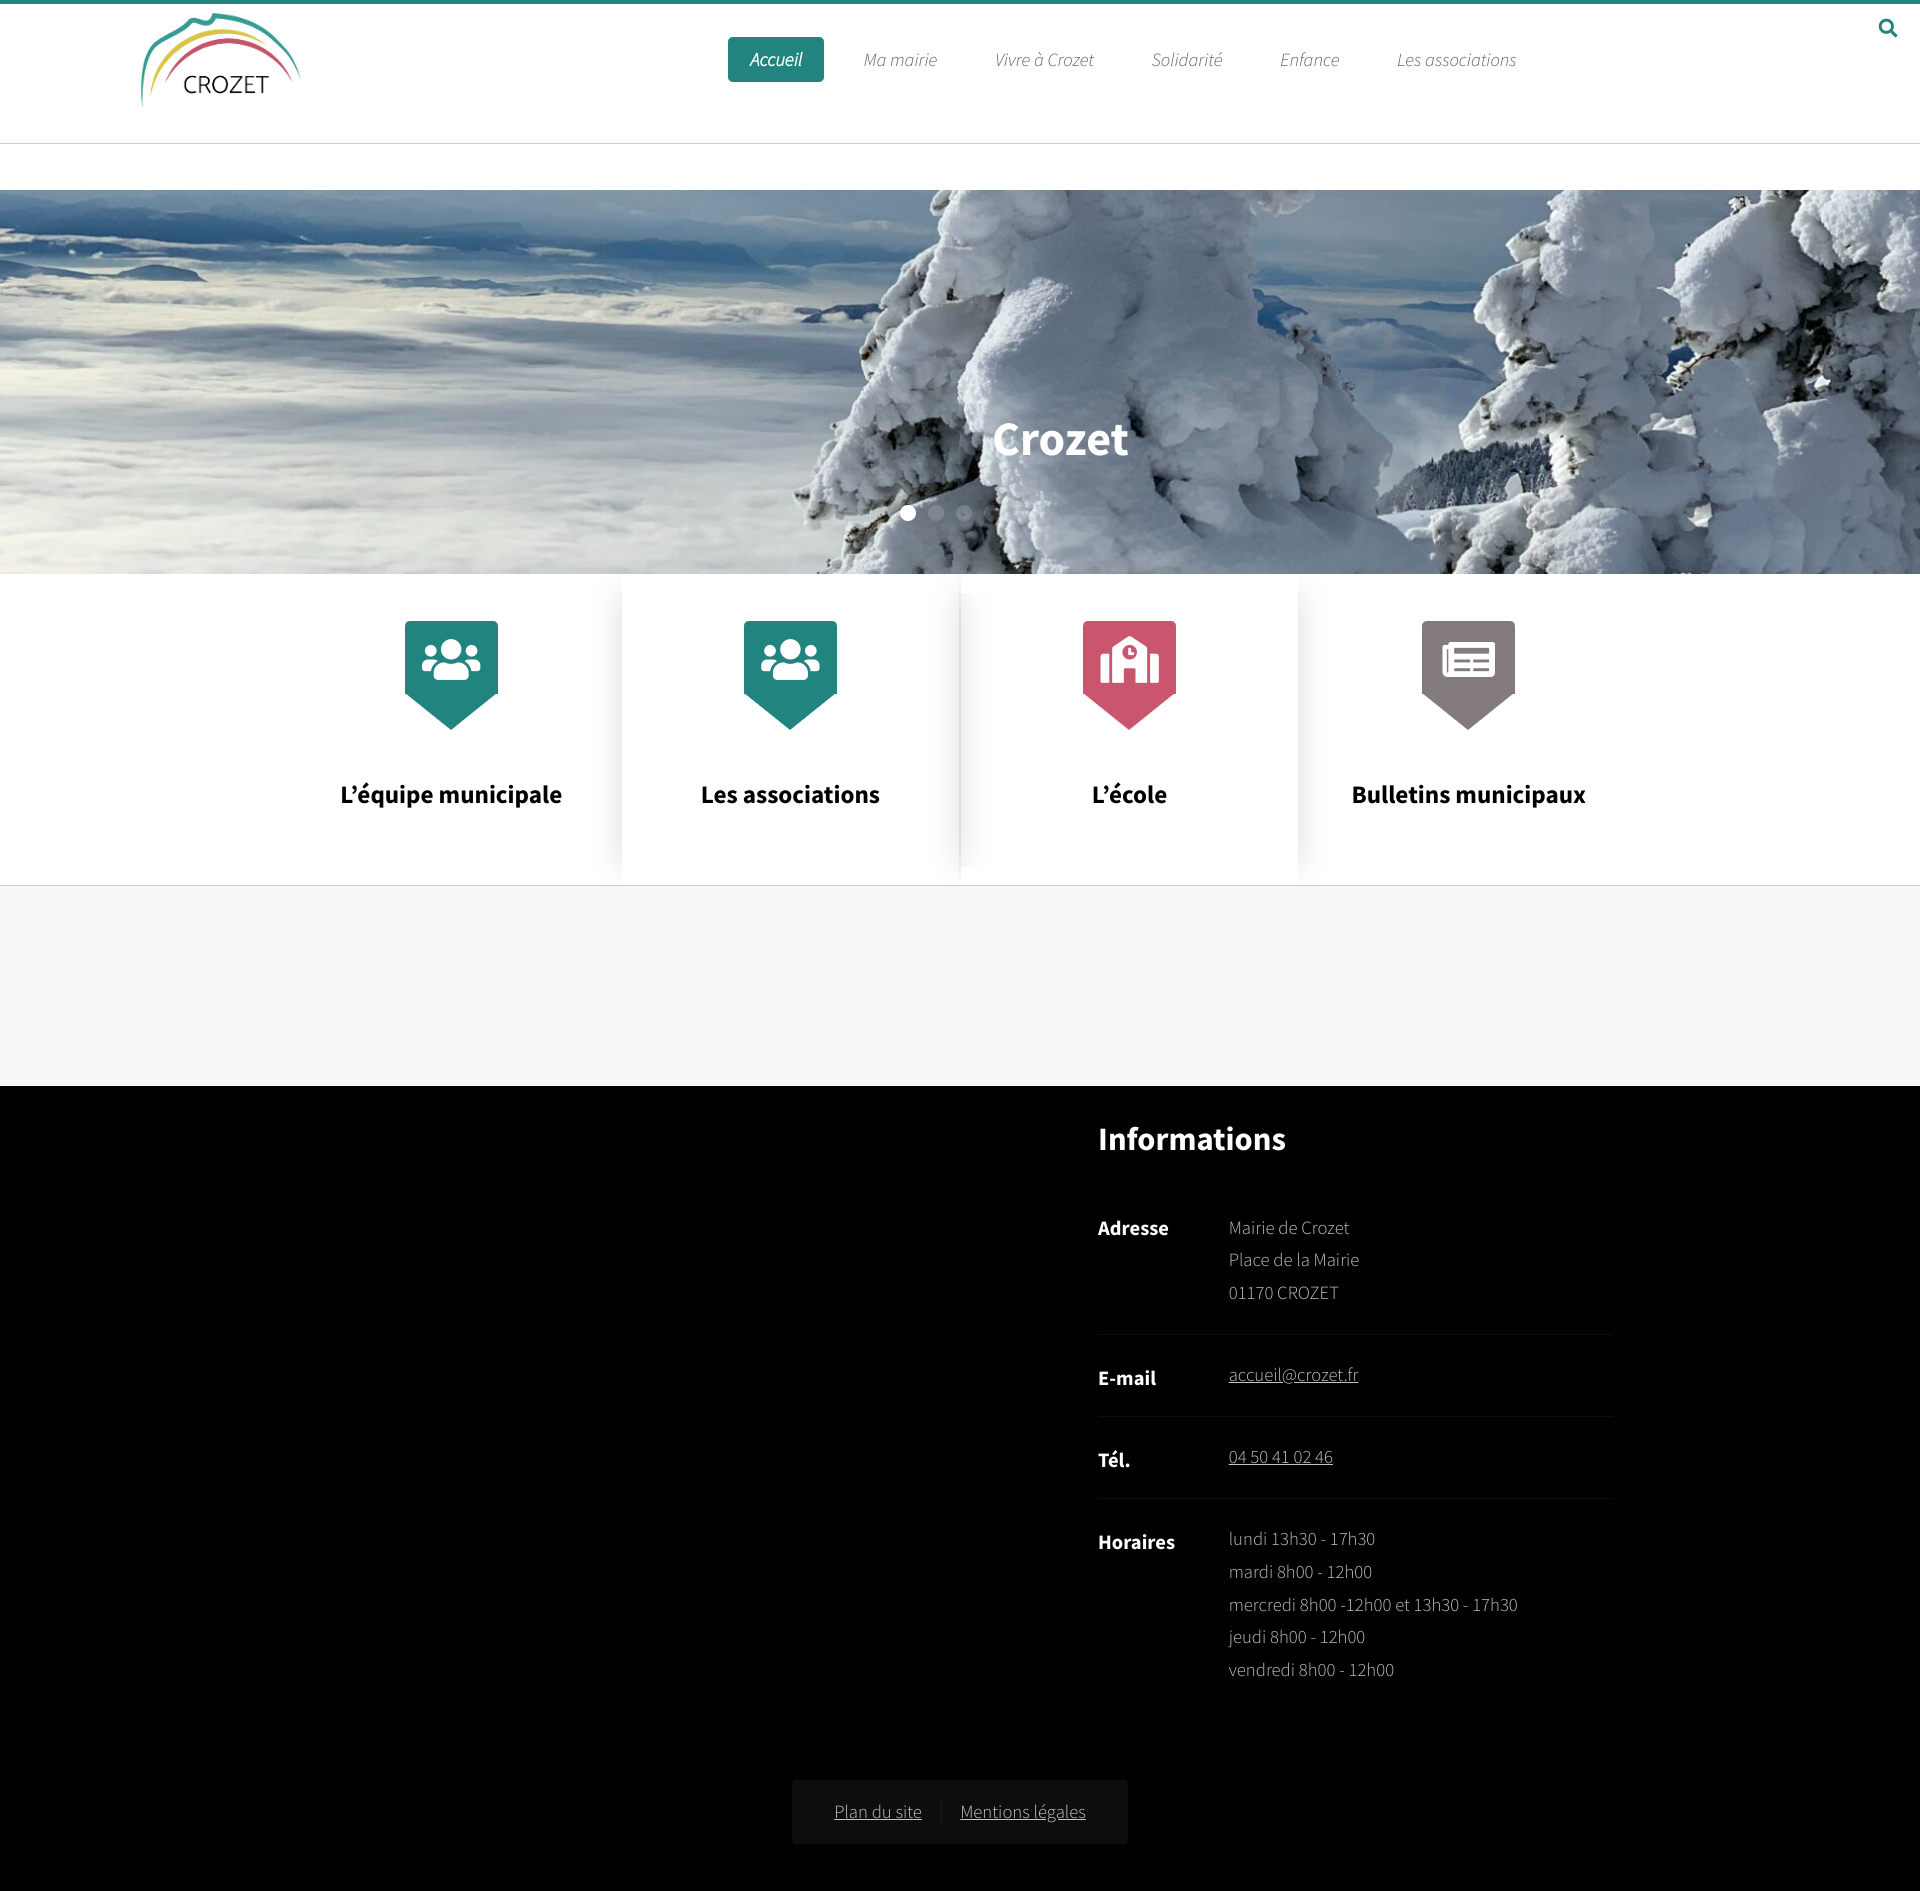Open Les associations in the top navigation
This screenshot has height=1891, width=1920.
click(x=1456, y=60)
